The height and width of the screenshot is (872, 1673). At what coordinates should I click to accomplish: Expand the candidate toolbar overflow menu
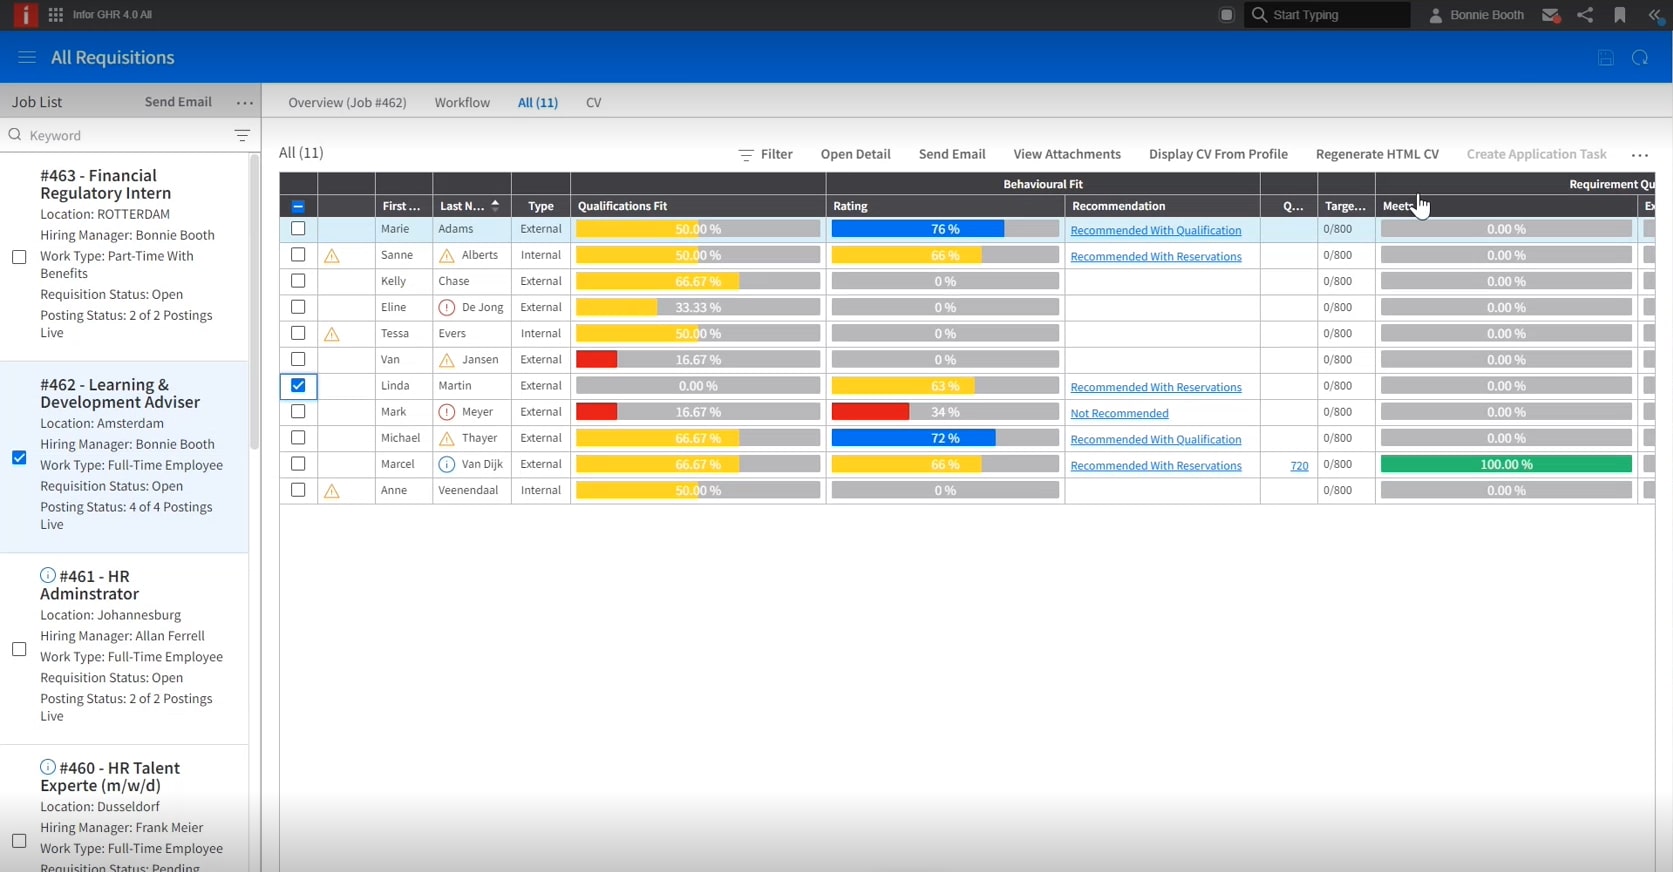[1640, 155]
